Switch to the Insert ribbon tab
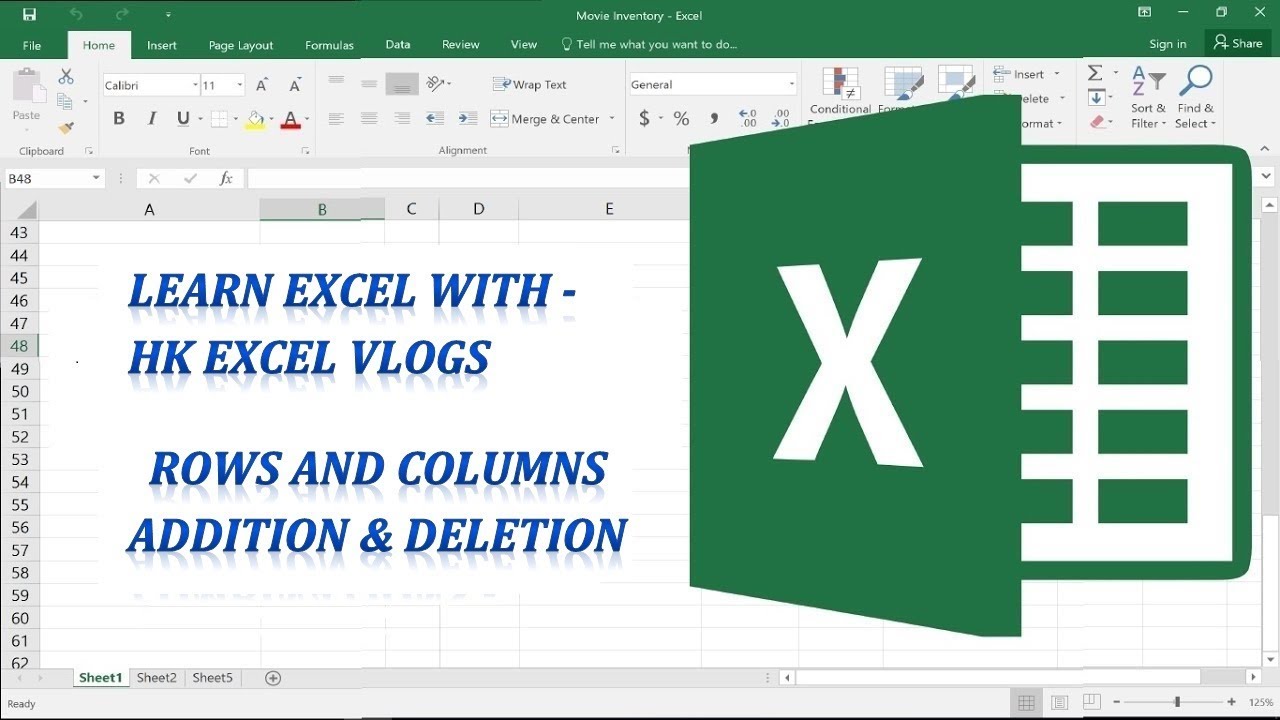The width and height of the screenshot is (1280, 720). coord(162,45)
